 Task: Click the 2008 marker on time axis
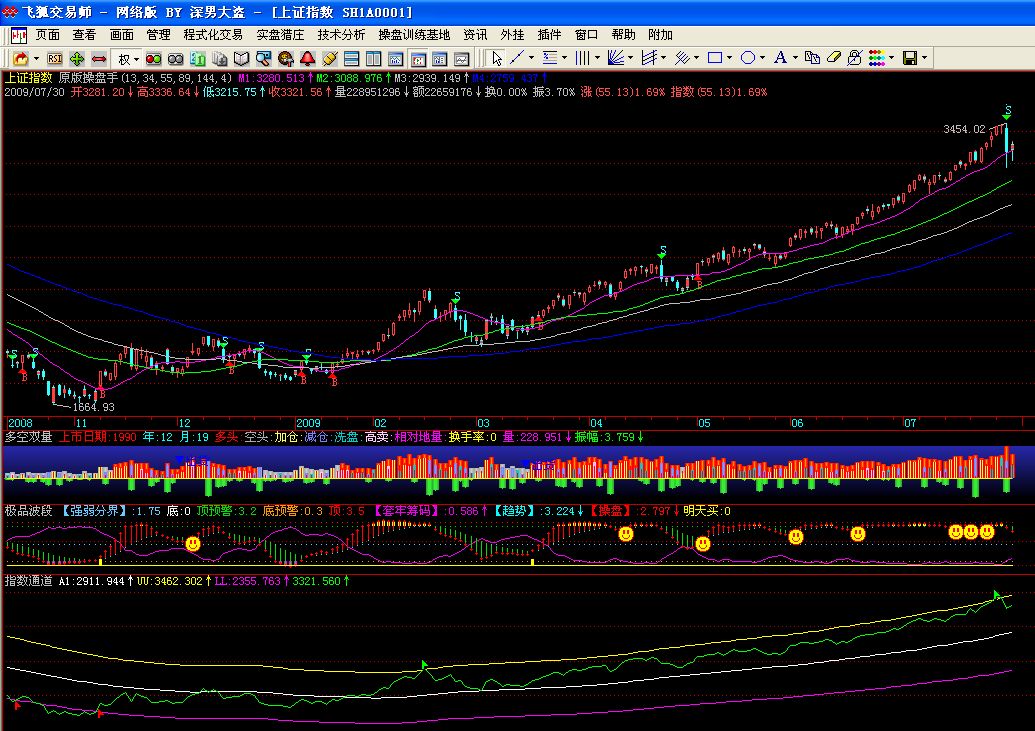(x=20, y=423)
